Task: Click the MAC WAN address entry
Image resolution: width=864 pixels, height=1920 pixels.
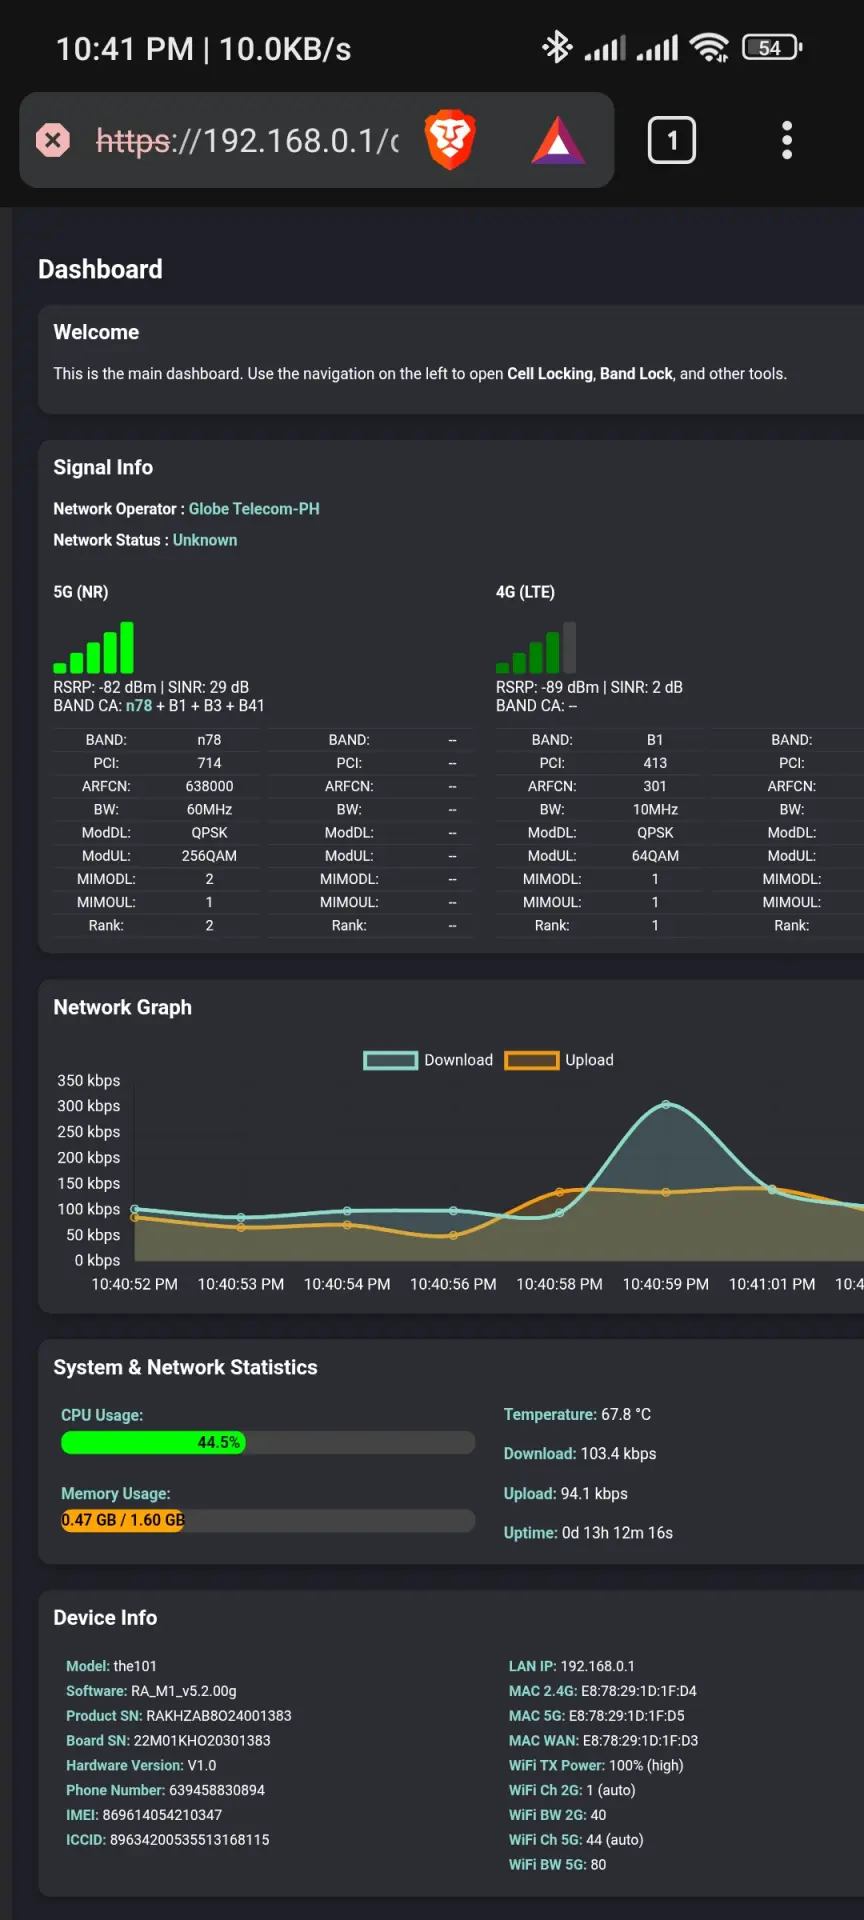Action: click(x=604, y=1741)
